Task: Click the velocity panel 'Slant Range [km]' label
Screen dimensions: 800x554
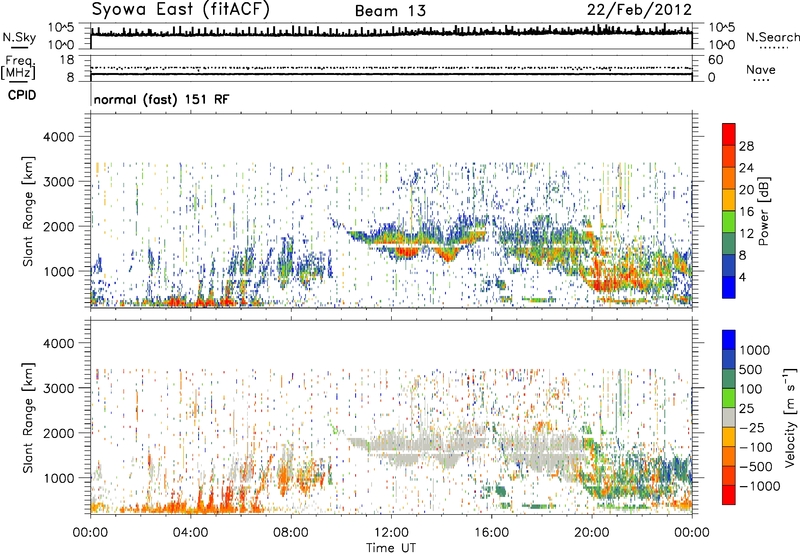Action: pos(28,418)
